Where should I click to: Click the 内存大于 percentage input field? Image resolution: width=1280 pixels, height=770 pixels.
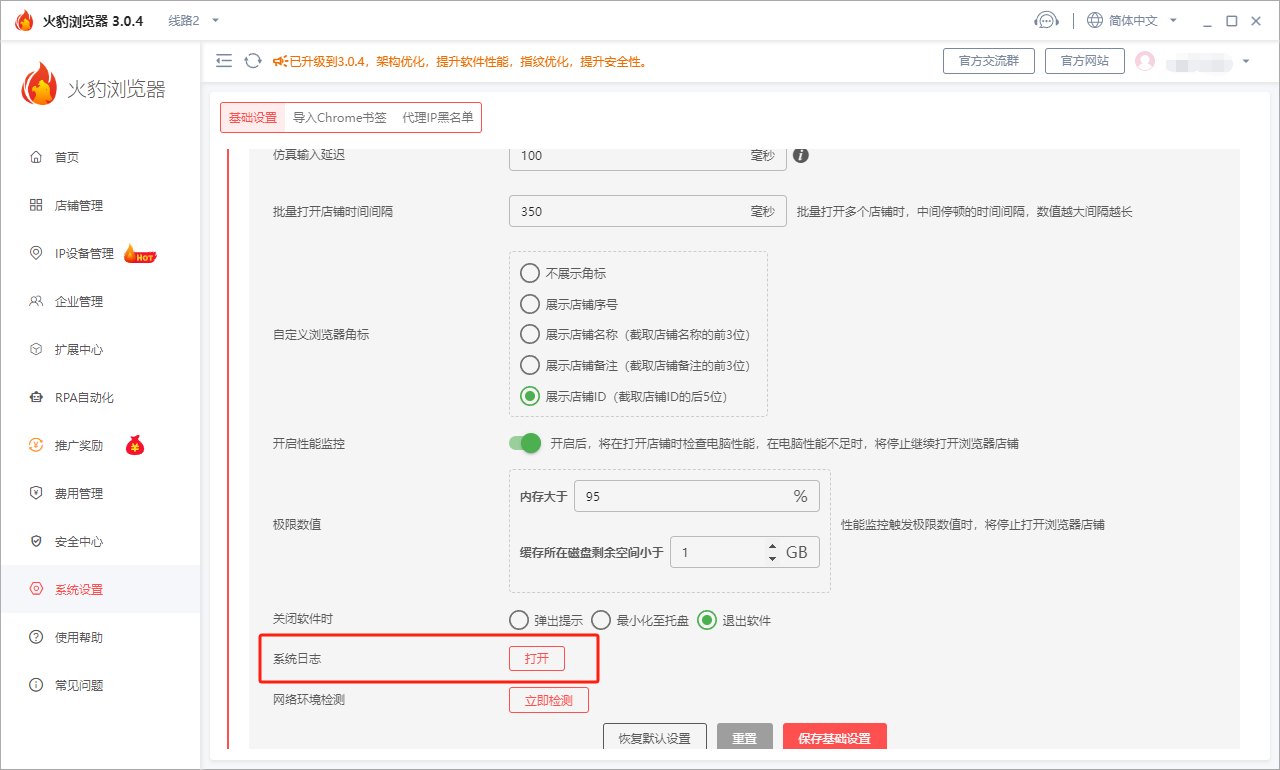pos(660,495)
